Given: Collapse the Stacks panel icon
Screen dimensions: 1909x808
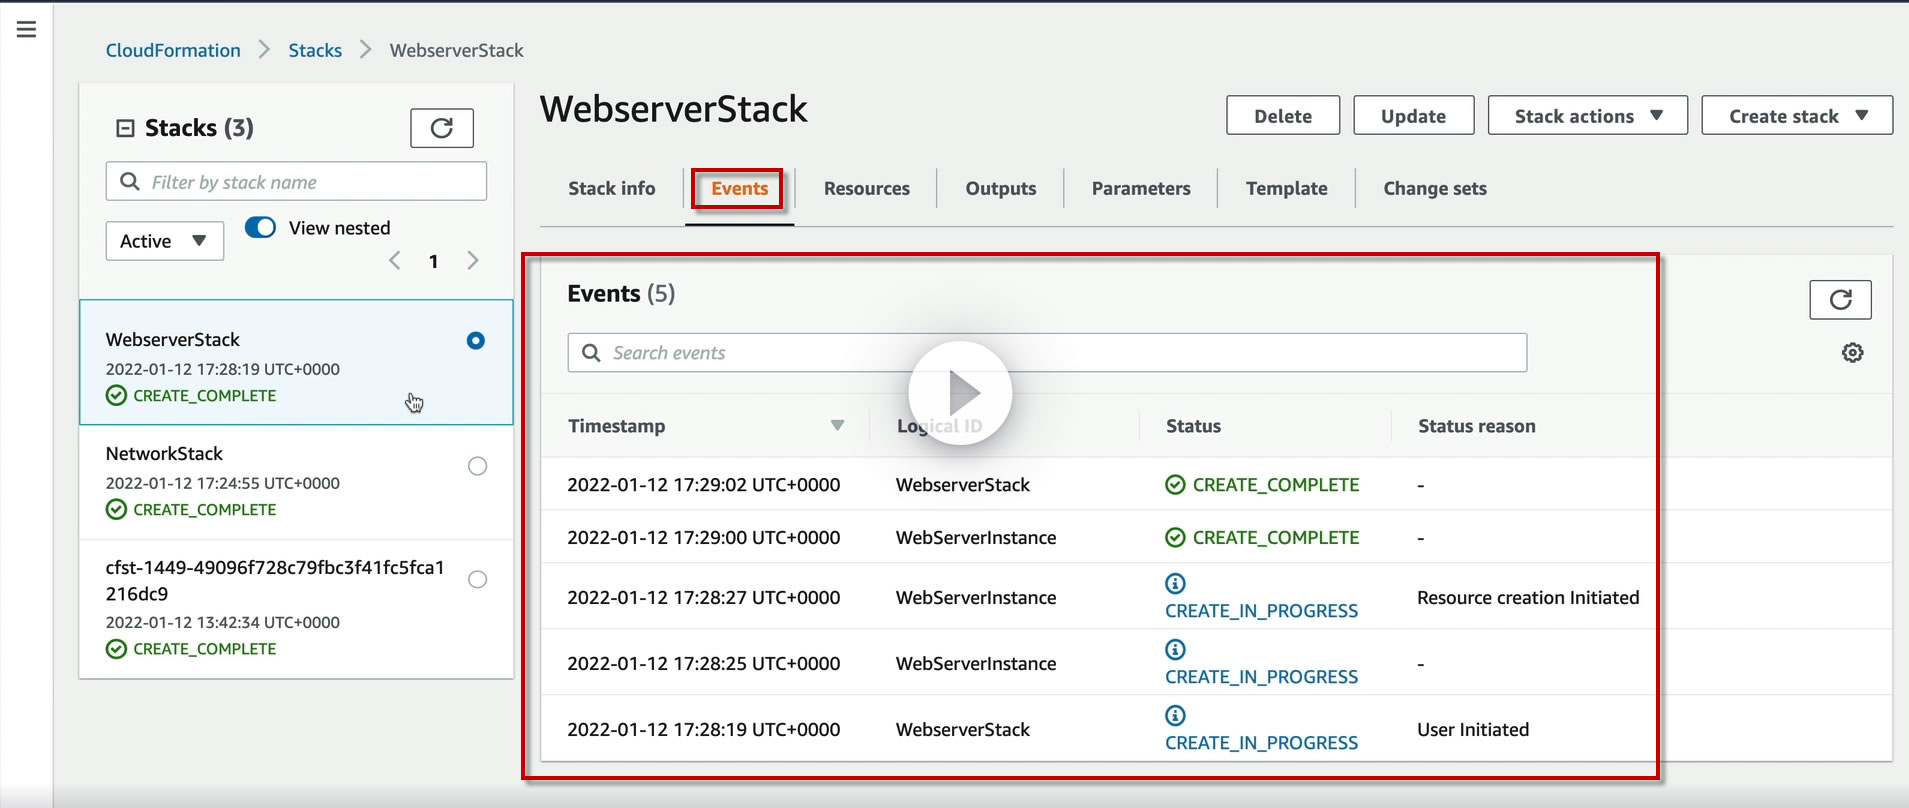Looking at the screenshot, I should 125,128.
